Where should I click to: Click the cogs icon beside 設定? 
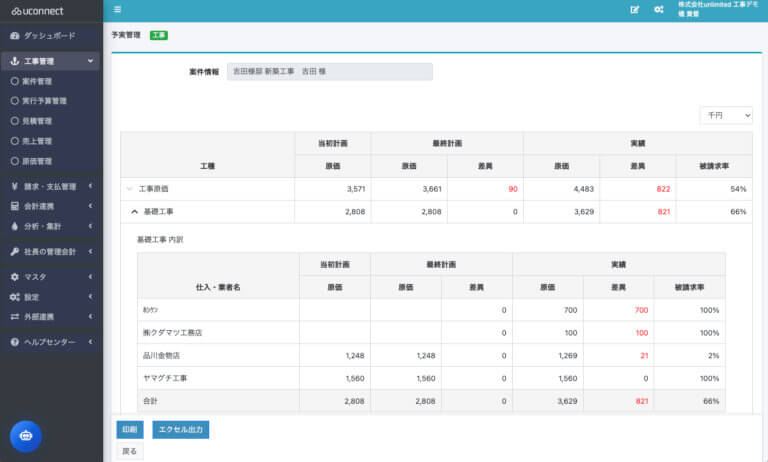pos(15,297)
